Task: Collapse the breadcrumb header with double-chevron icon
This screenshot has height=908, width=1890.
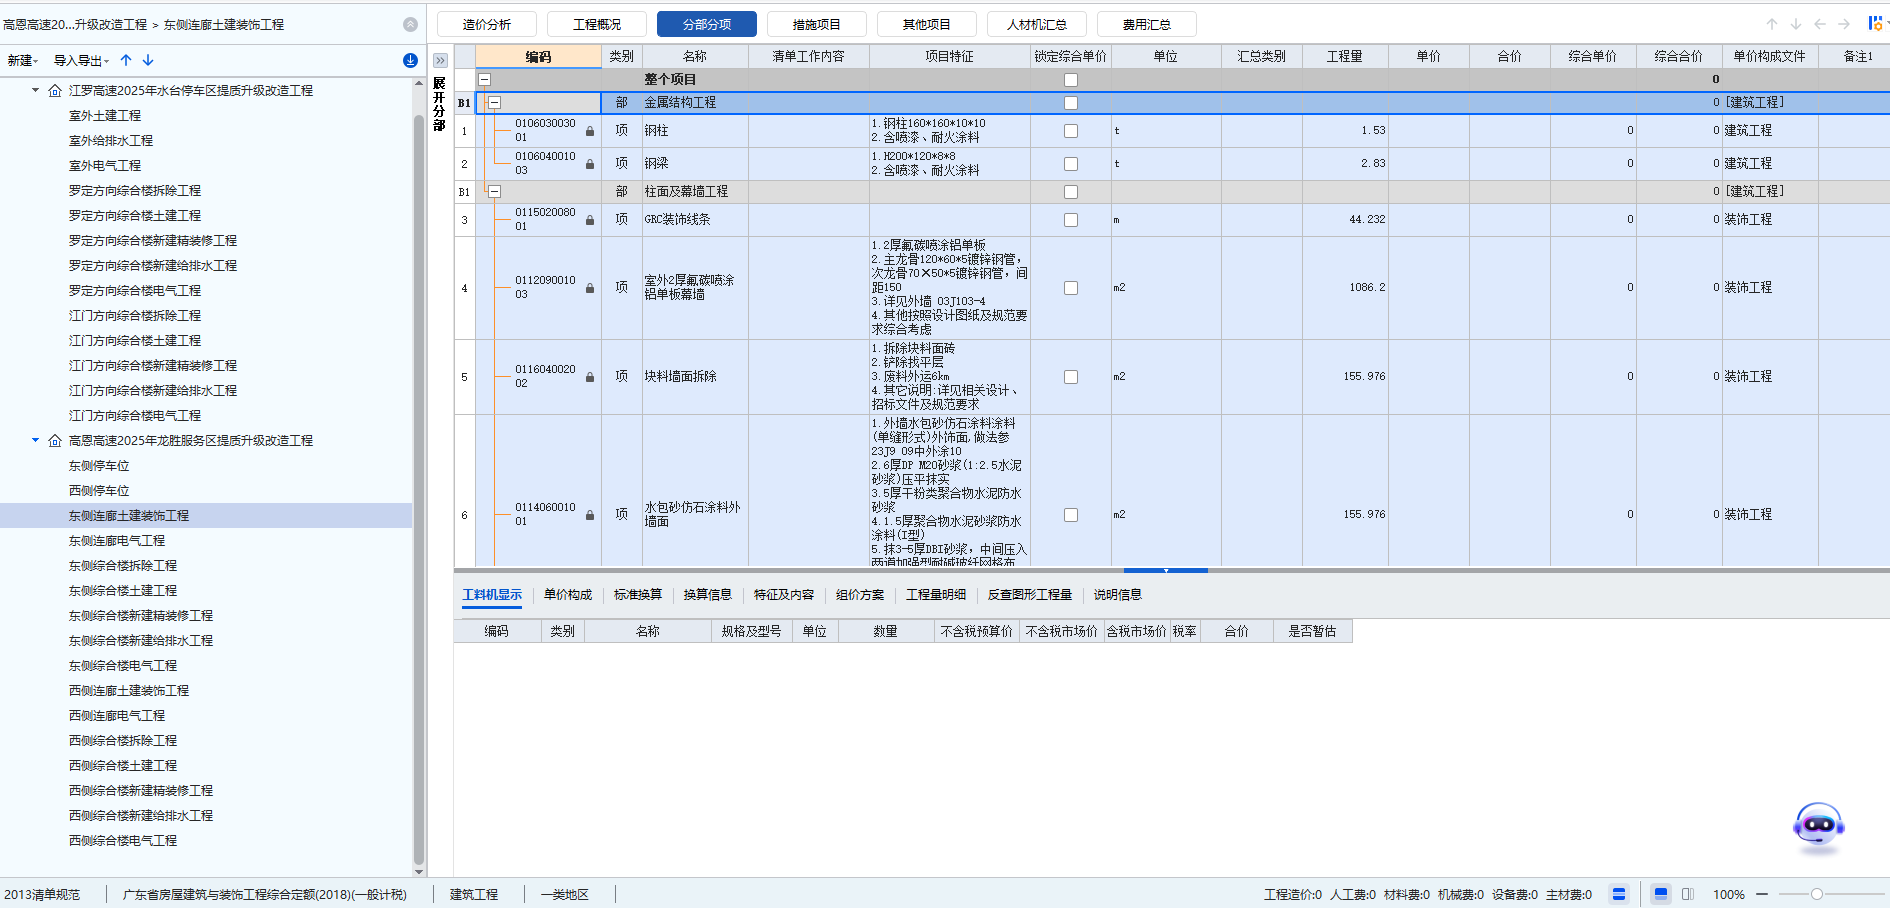Action: click(410, 24)
